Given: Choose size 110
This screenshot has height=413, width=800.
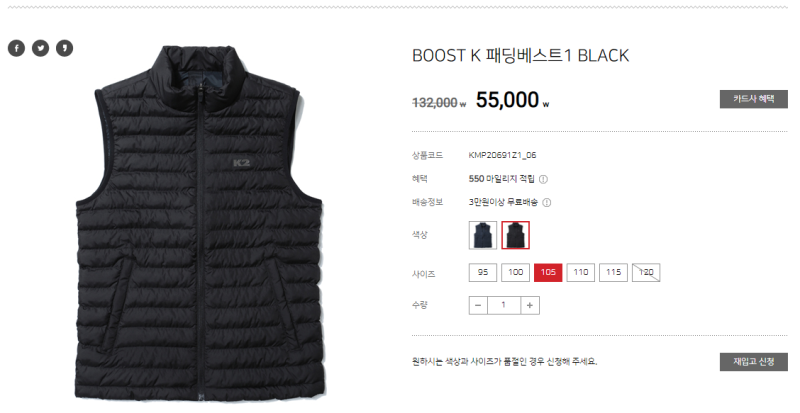Looking at the screenshot, I should point(581,272).
